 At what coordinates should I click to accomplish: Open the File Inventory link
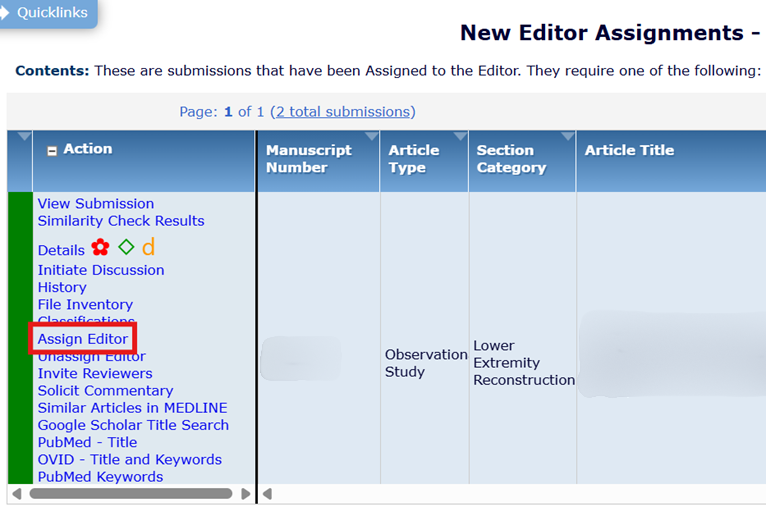pos(85,304)
